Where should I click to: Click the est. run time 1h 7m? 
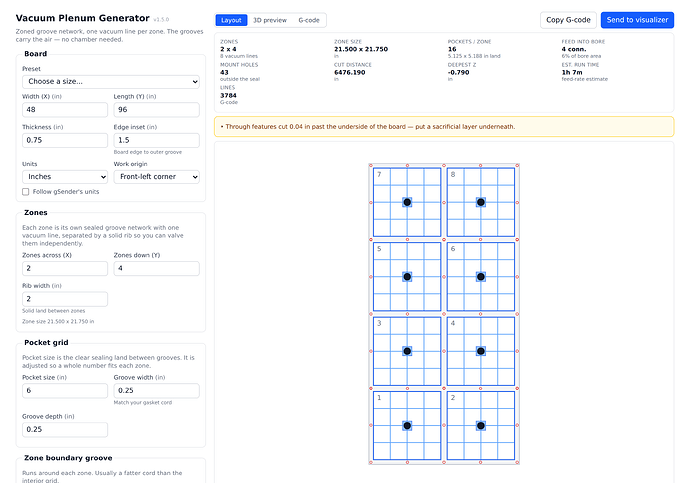pos(572,73)
